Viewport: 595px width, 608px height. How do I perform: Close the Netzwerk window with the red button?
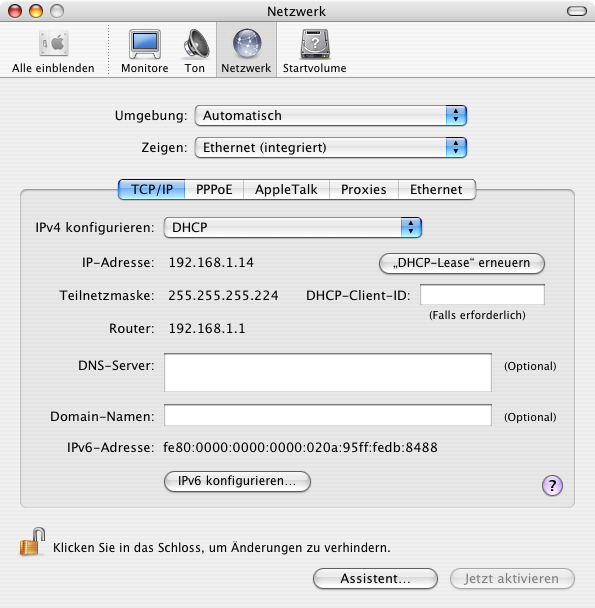tap(15, 11)
